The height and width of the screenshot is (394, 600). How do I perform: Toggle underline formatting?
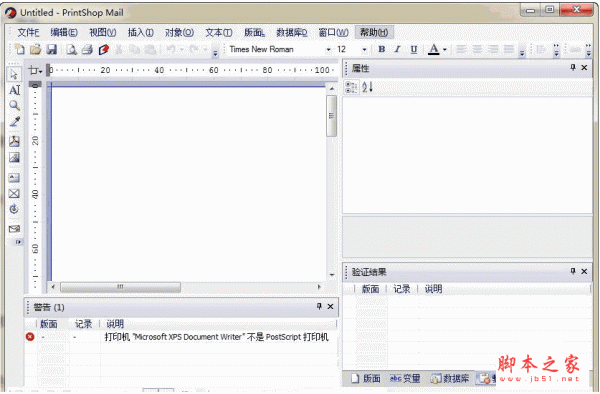point(414,49)
